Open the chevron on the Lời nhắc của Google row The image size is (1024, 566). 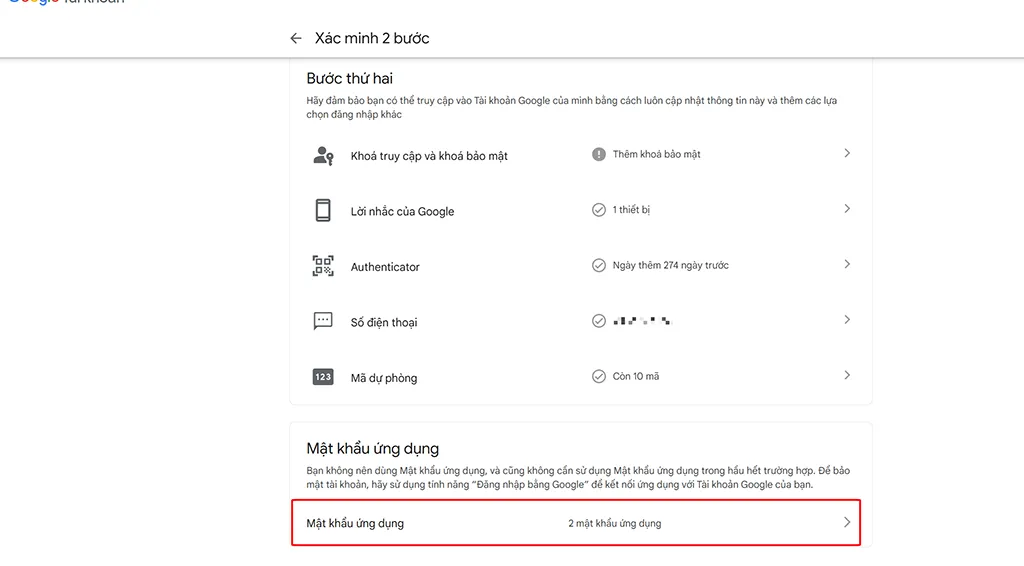(x=847, y=208)
